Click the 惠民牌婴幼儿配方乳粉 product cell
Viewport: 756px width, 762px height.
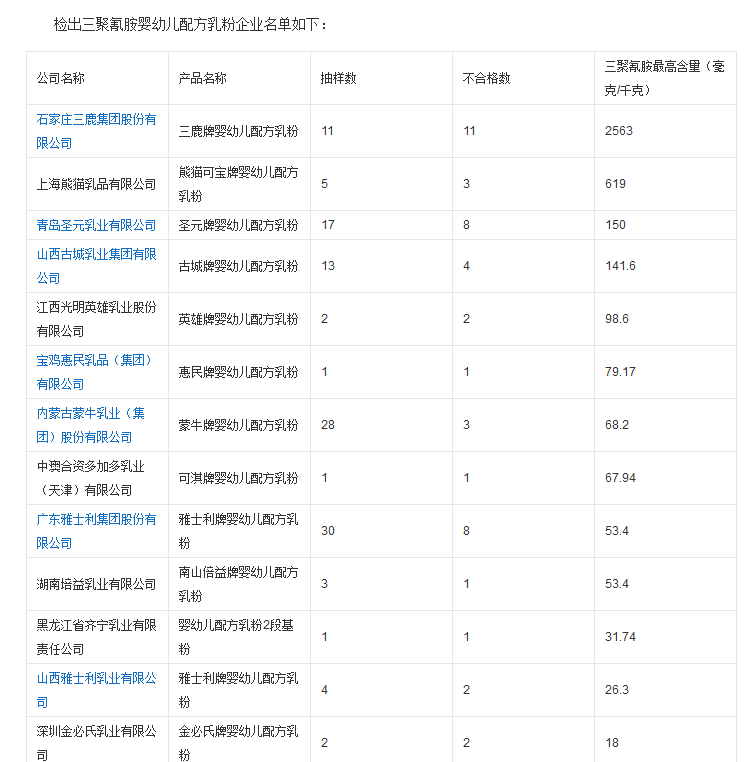pyautogui.click(x=238, y=372)
